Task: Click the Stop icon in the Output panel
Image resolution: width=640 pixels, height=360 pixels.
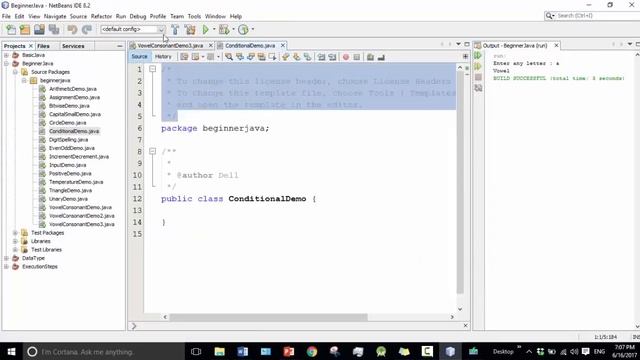Action: [x=478, y=77]
